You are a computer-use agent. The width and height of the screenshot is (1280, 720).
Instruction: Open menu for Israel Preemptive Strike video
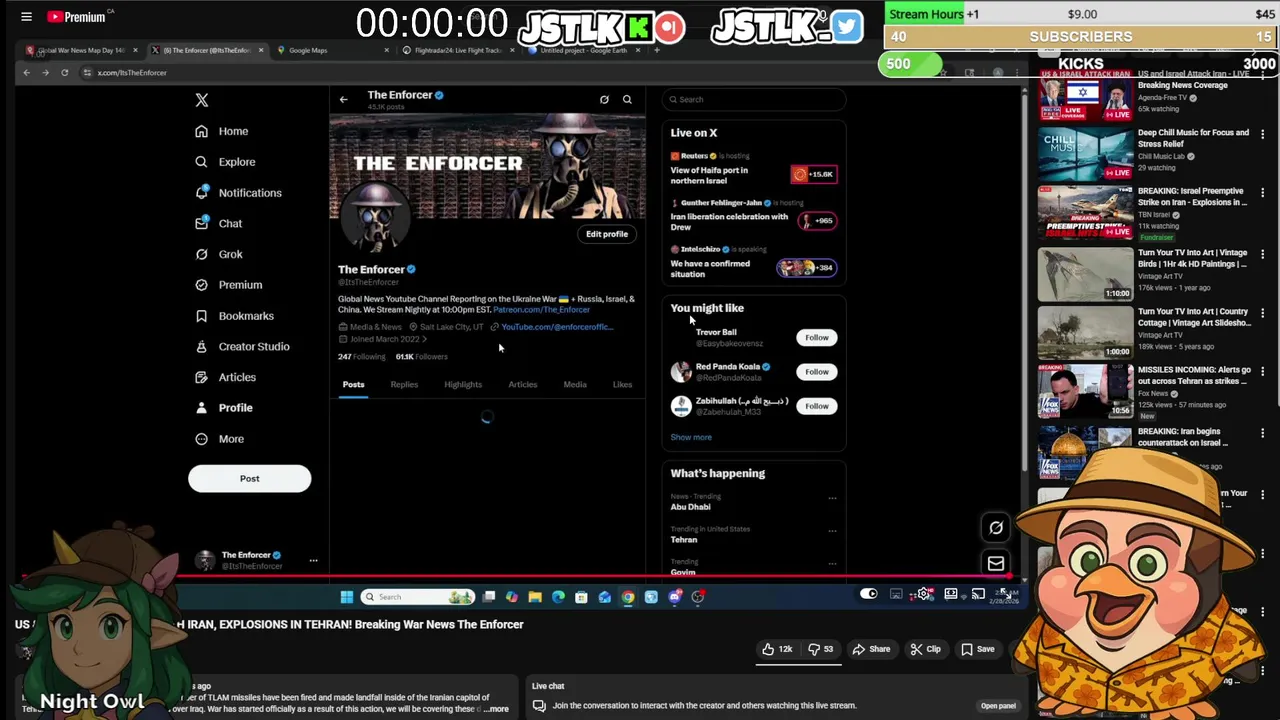(1262, 192)
